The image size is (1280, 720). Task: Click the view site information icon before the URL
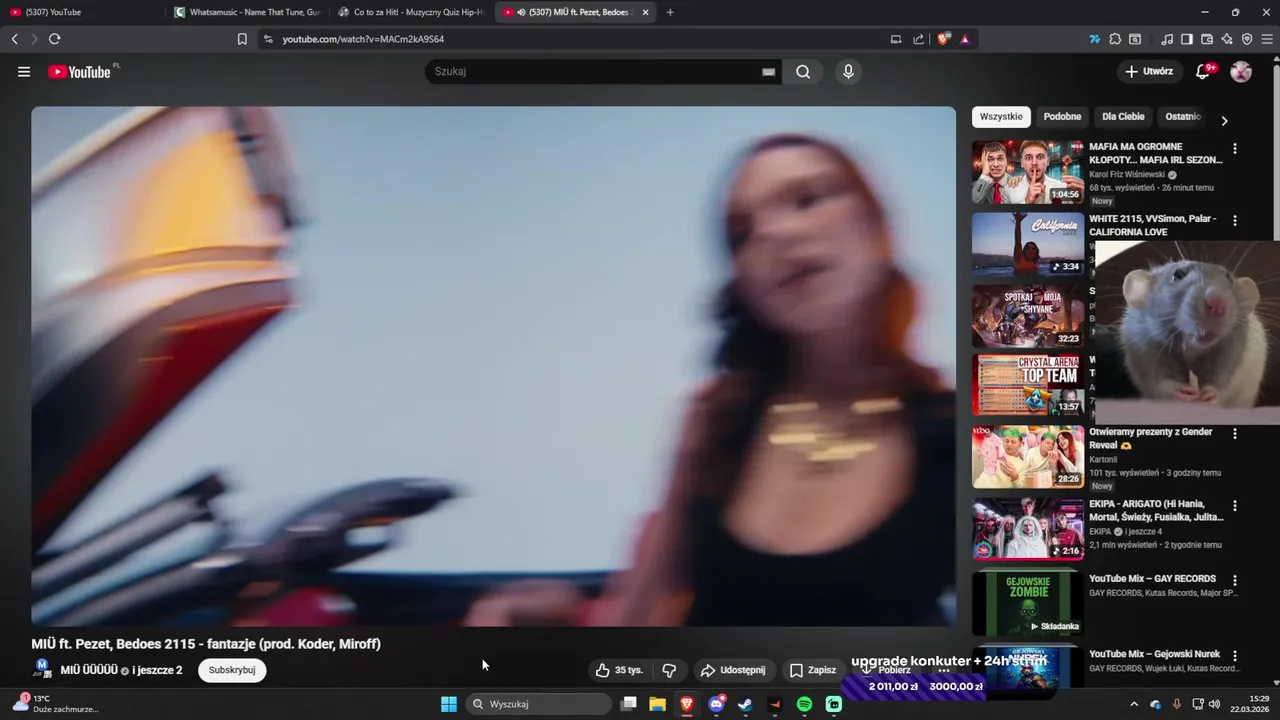pyautogui.click(x=267, y=39)
